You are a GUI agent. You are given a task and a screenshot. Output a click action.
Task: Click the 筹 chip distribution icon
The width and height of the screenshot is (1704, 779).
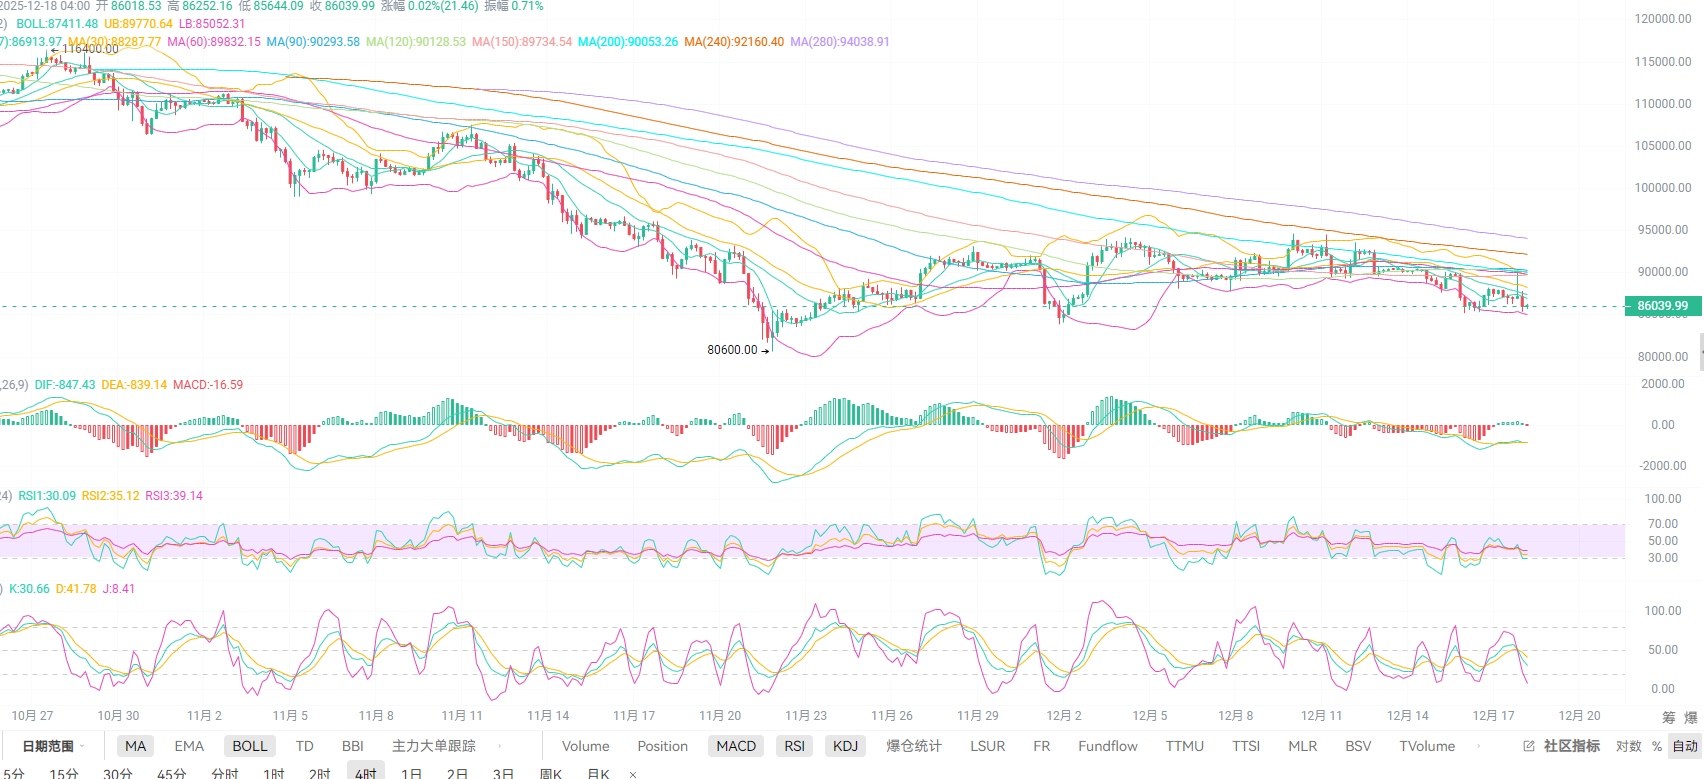[1669, 717]
